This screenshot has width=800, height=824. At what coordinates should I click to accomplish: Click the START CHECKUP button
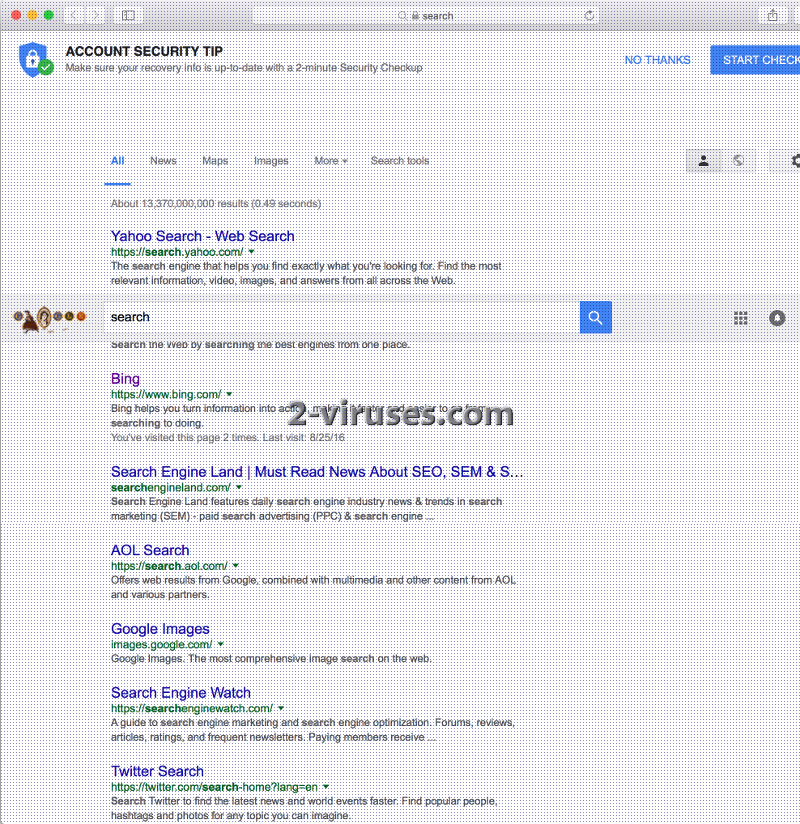(756, 60)
